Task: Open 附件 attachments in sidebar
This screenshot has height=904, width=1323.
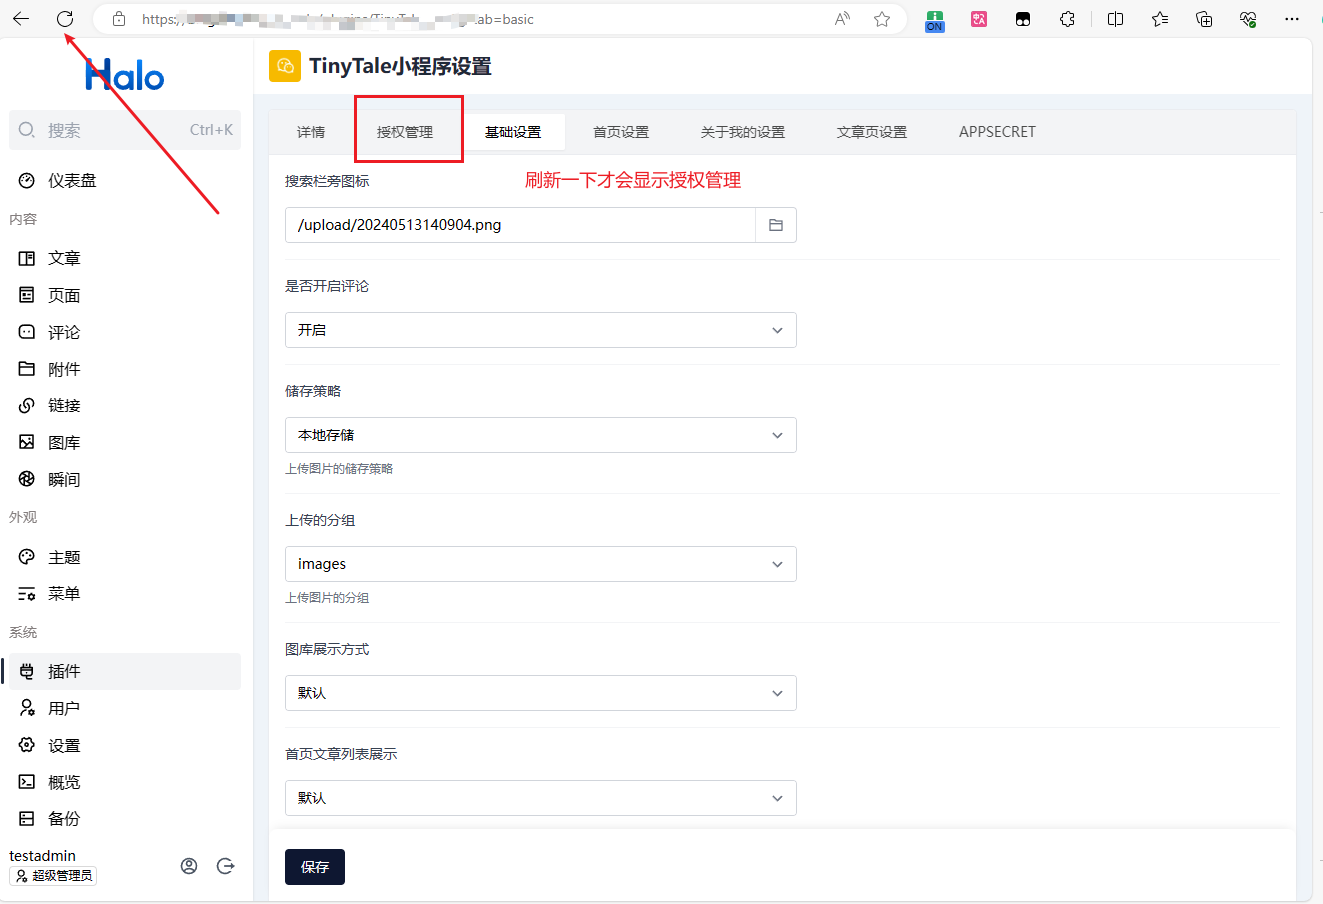Action: [x=125, y=369]
